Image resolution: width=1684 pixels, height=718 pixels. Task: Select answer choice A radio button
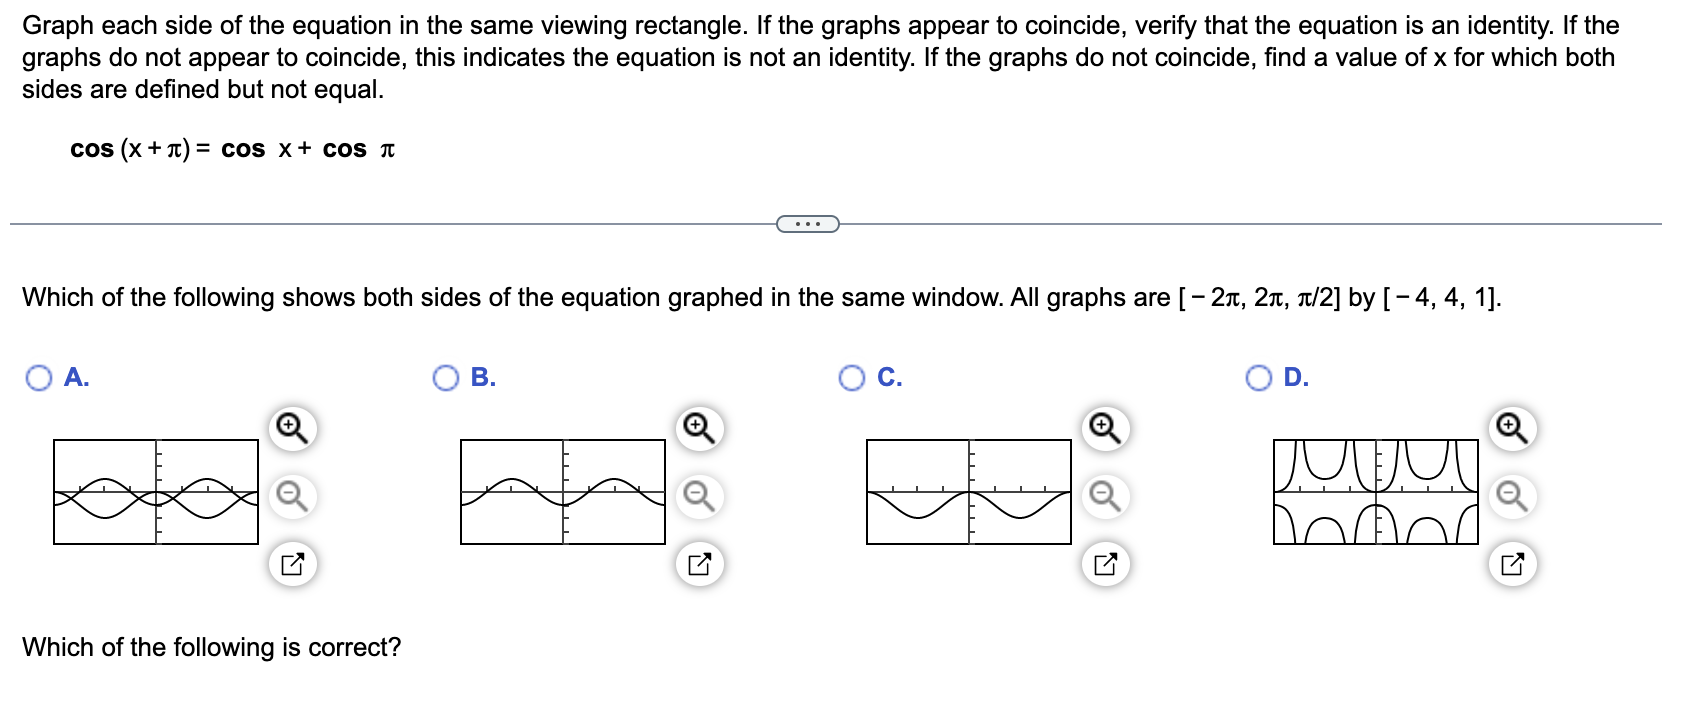coord(38,378)
